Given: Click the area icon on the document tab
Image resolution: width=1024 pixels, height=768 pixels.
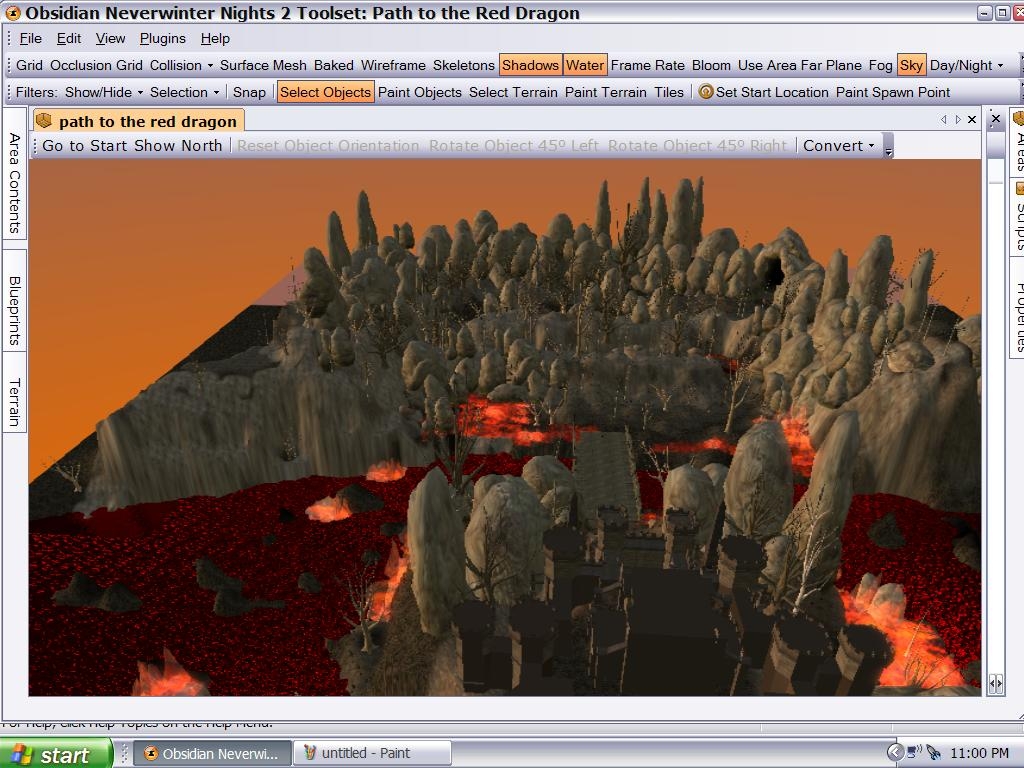Looking at the screenshot, I should tap(44, 121).
